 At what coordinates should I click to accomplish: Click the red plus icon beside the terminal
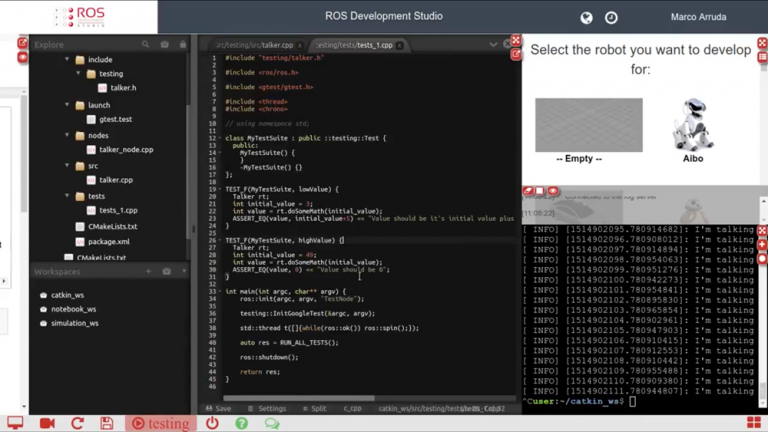pyautogui.click(x=763, y=244)
